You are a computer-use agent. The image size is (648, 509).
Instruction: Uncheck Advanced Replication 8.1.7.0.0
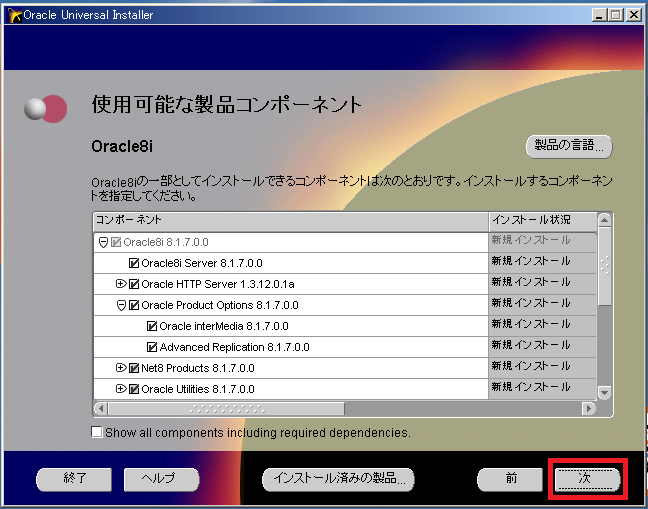coord(152,347)
